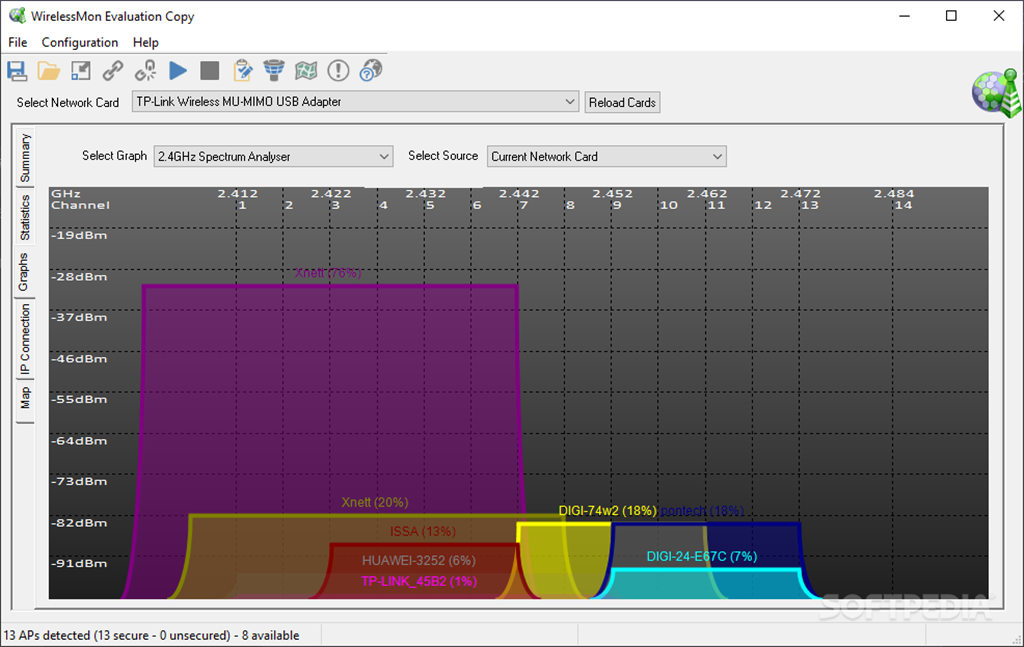Switch to the Map tab
1024x647 pixels.
[25, 398]
